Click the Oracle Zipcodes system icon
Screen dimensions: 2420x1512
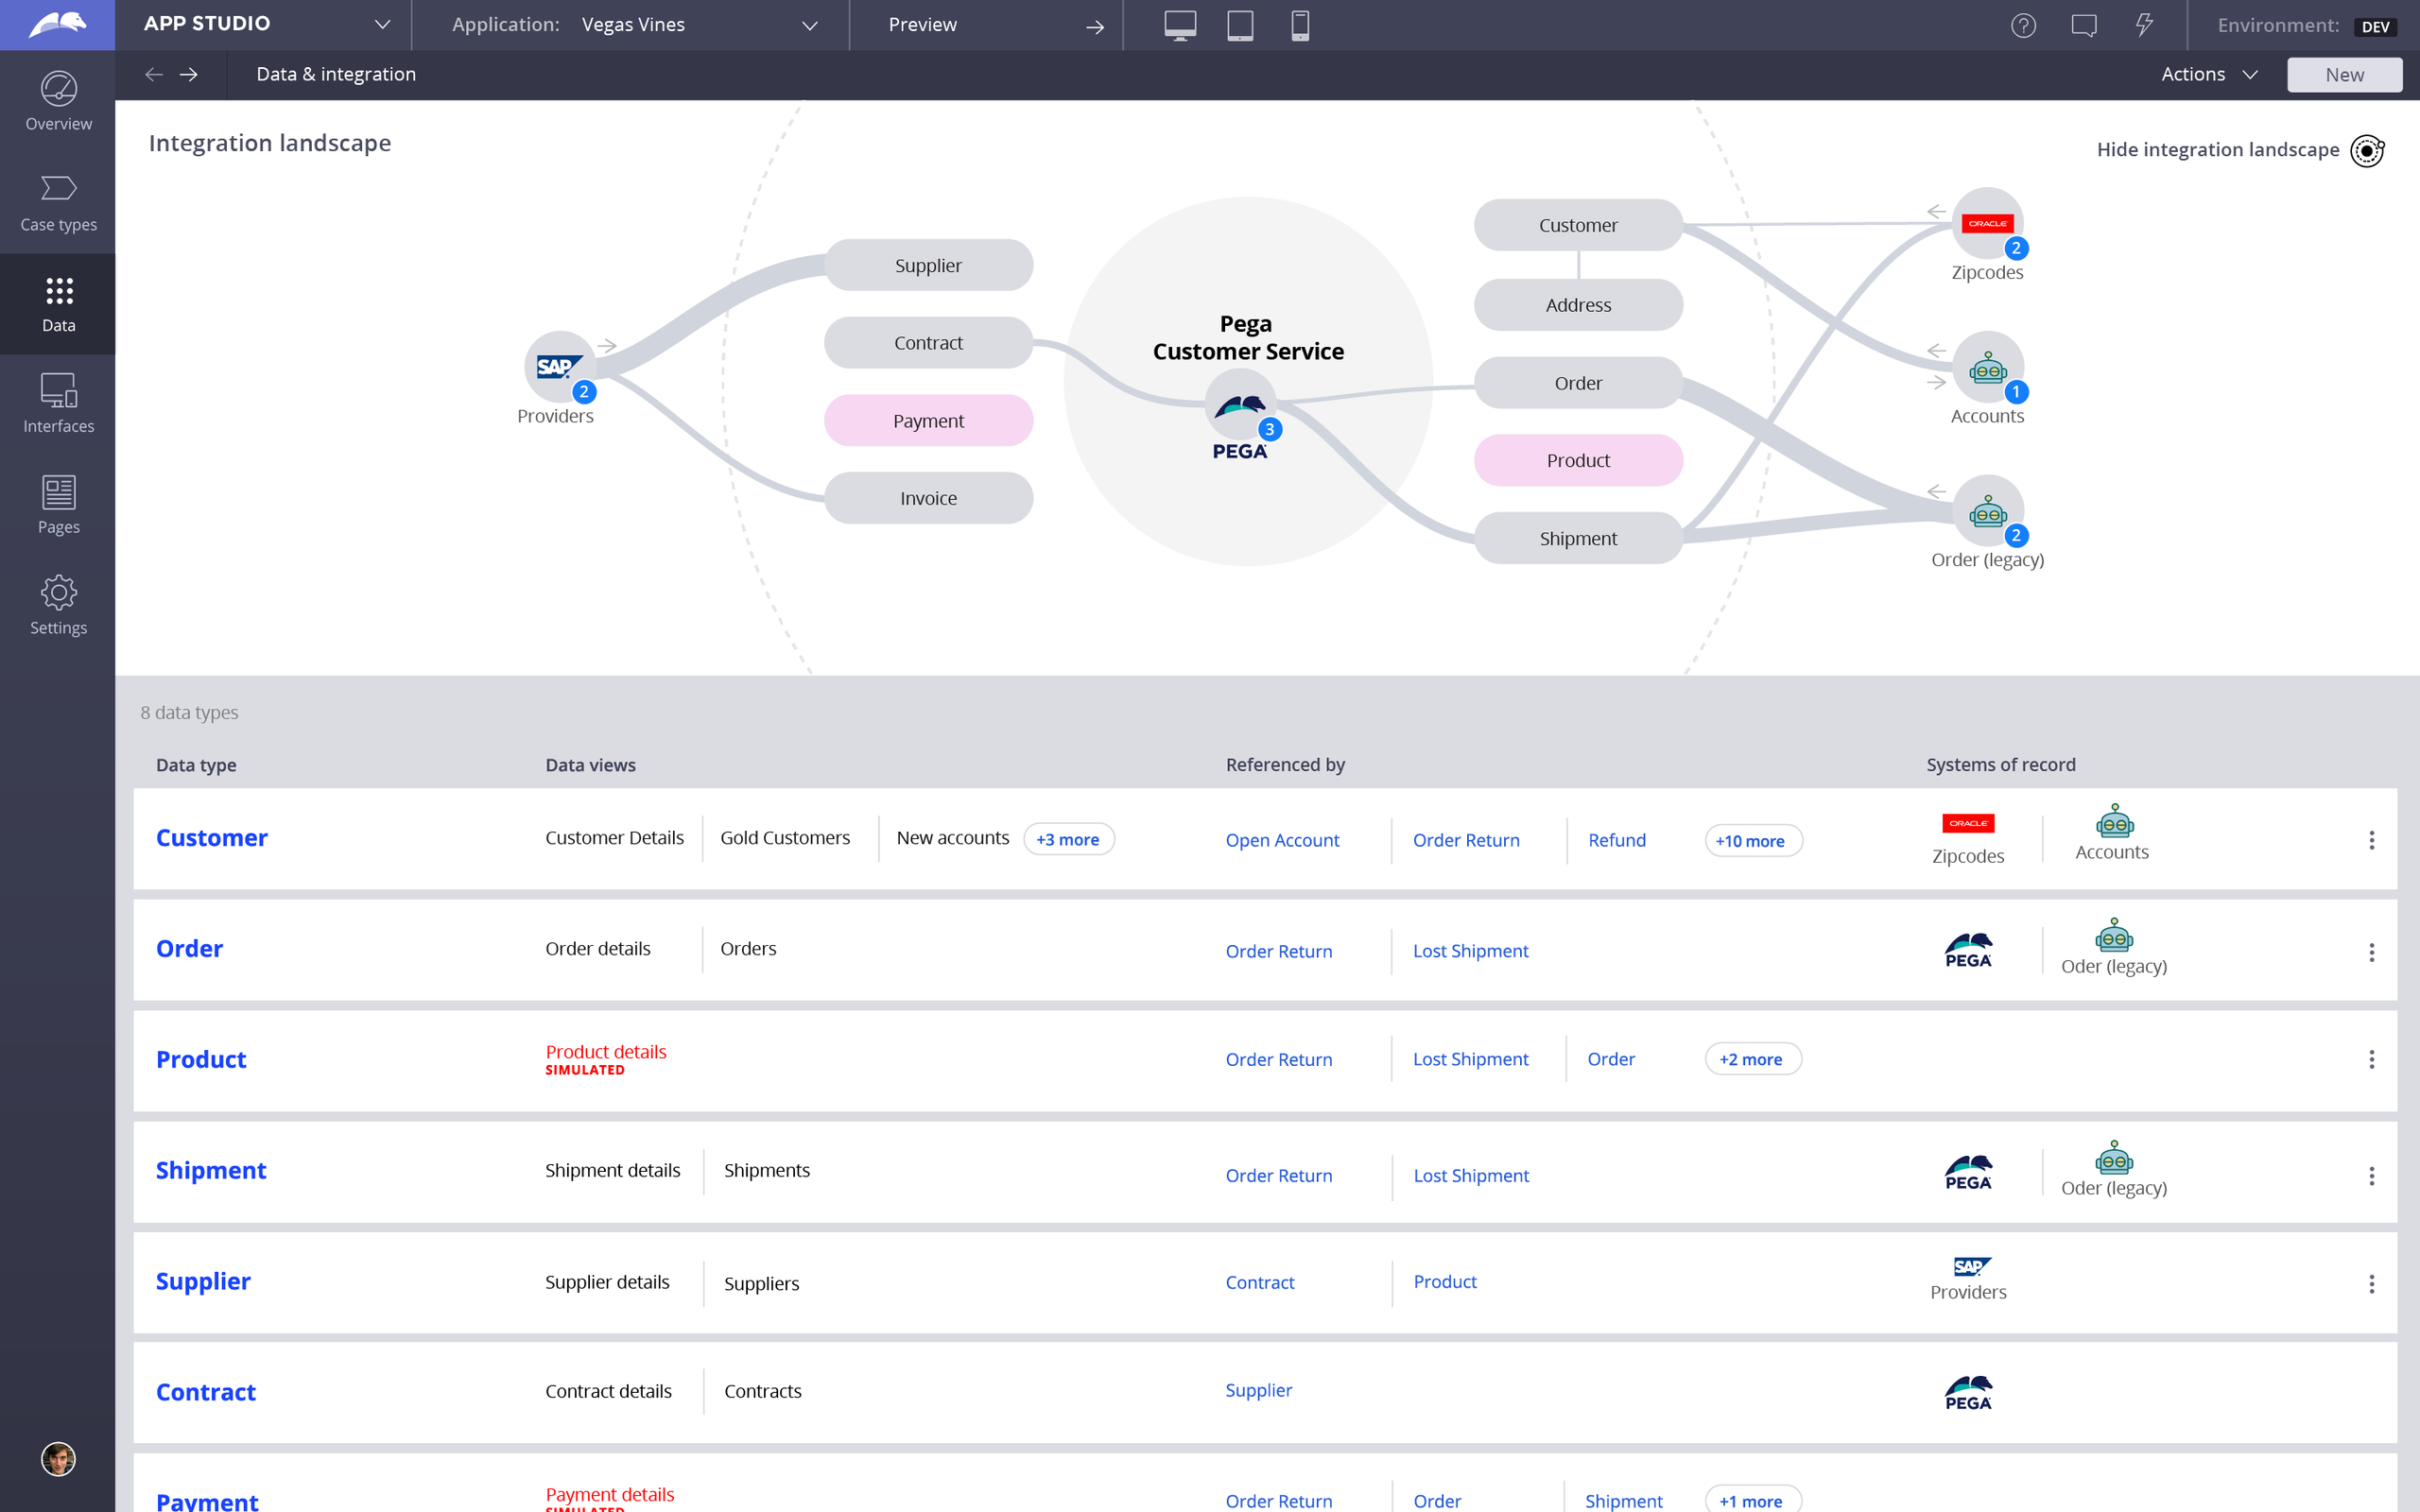pyautogui.click(x=1987, y=223)
